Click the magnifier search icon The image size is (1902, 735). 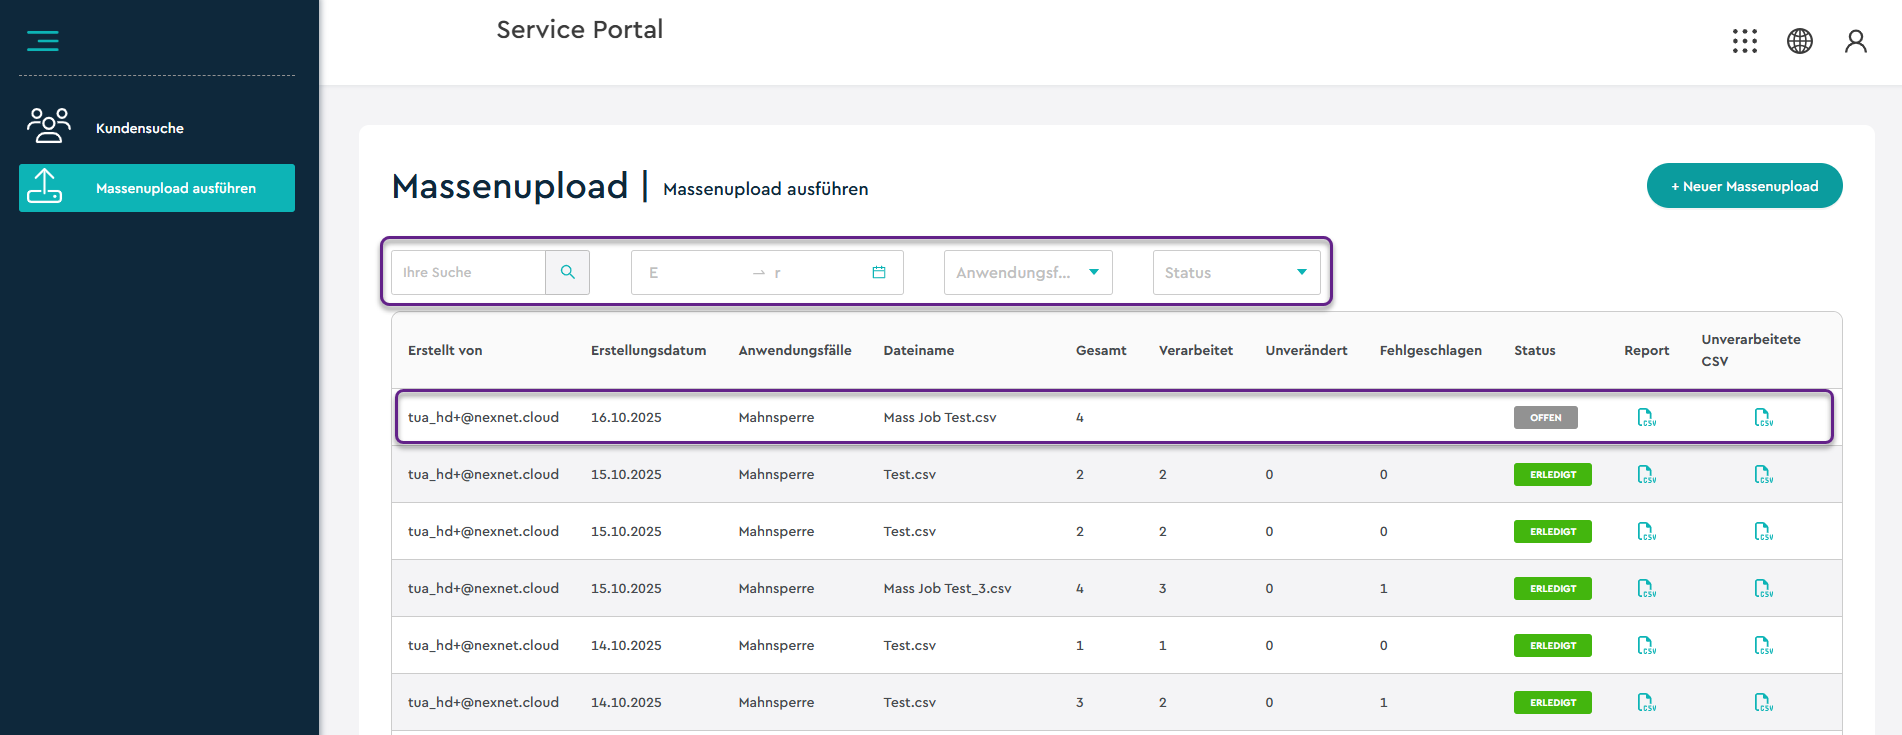click(567, 272)
